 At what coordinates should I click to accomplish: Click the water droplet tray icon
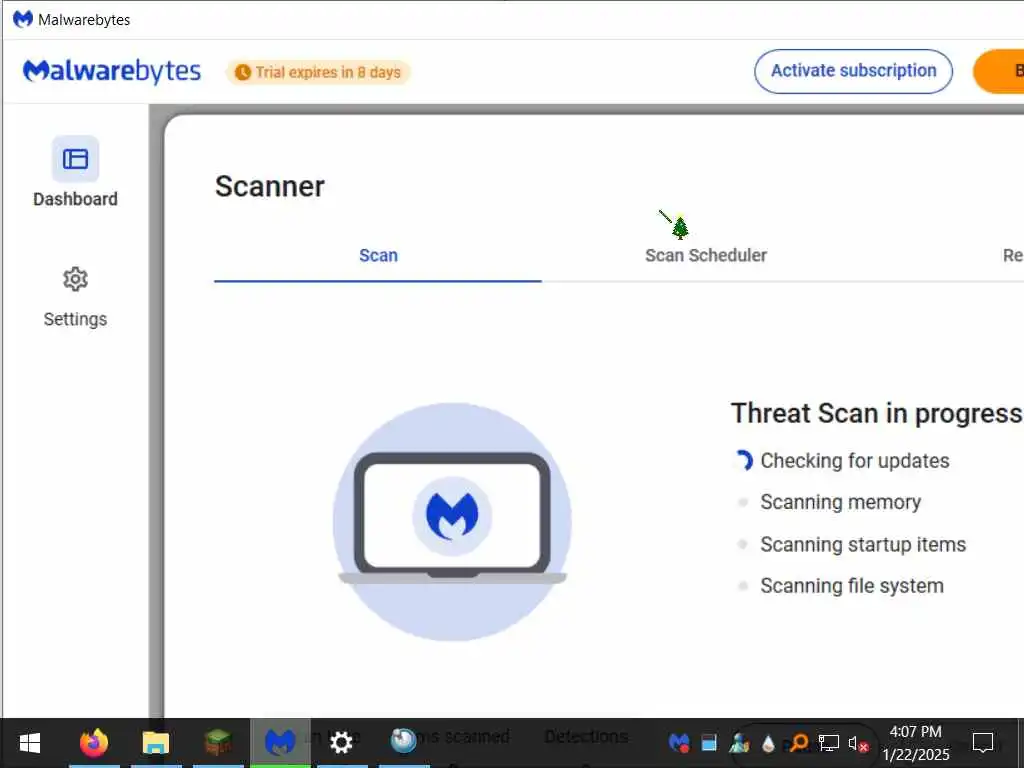(x=769, y=743)
